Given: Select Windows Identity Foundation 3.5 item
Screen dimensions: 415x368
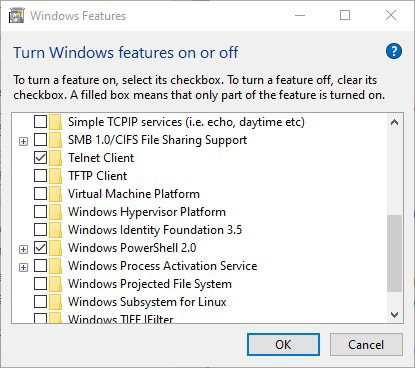Looking at the screenshot, I should pos(155,230).
